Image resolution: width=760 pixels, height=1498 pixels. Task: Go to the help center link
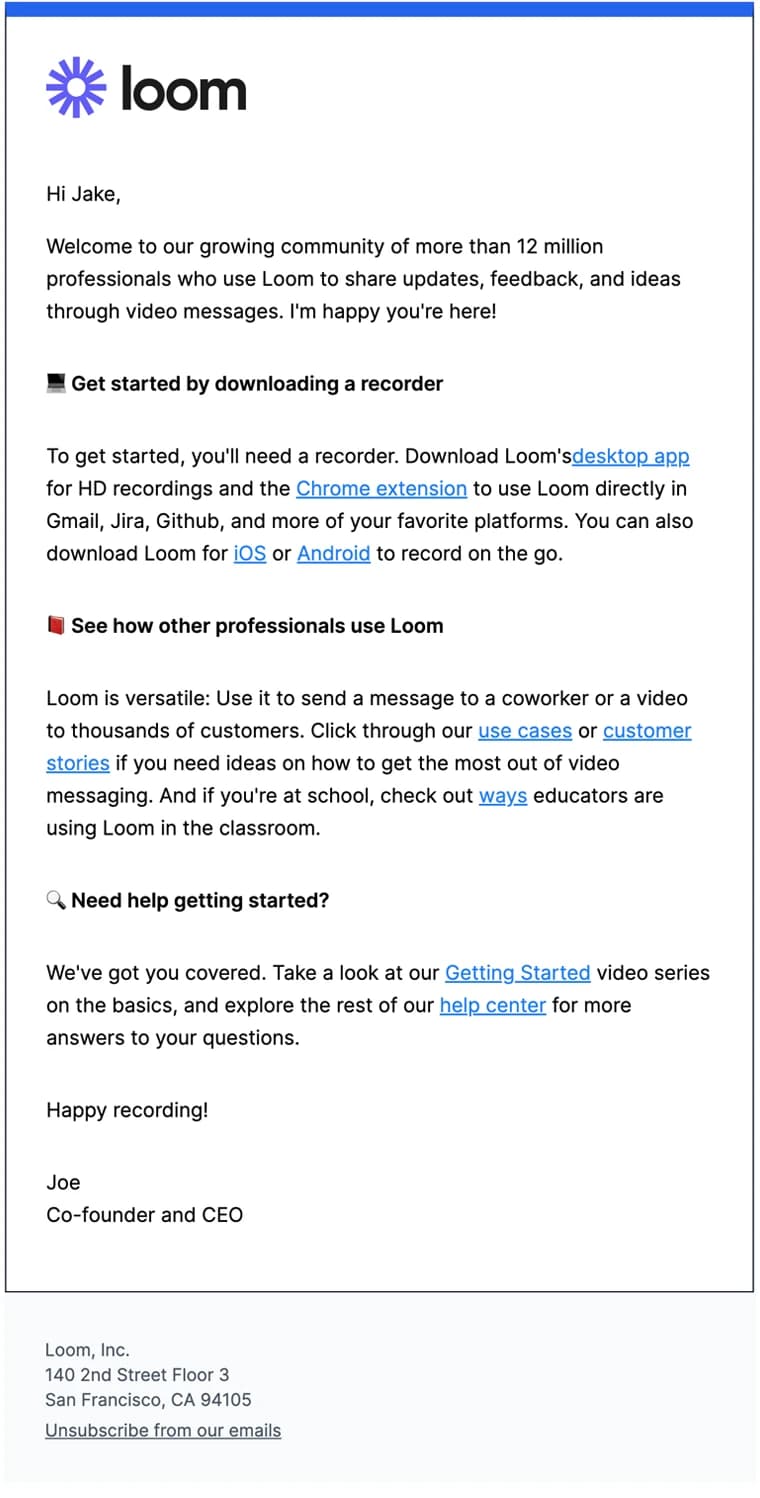point(492,1005)
